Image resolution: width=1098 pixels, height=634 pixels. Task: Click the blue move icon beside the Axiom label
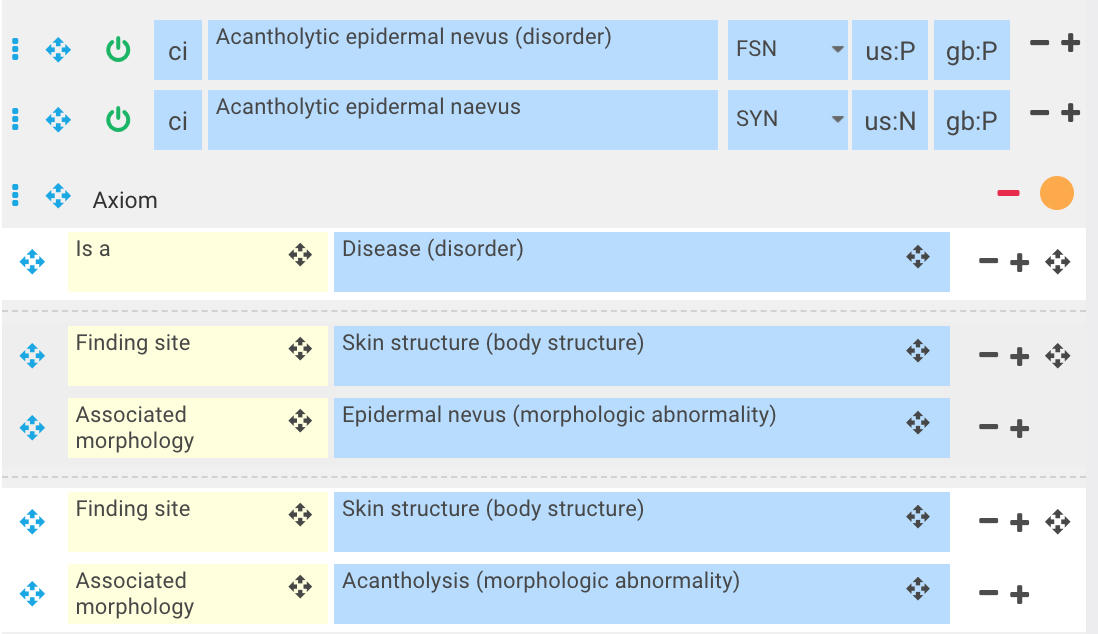click(58, 196)
